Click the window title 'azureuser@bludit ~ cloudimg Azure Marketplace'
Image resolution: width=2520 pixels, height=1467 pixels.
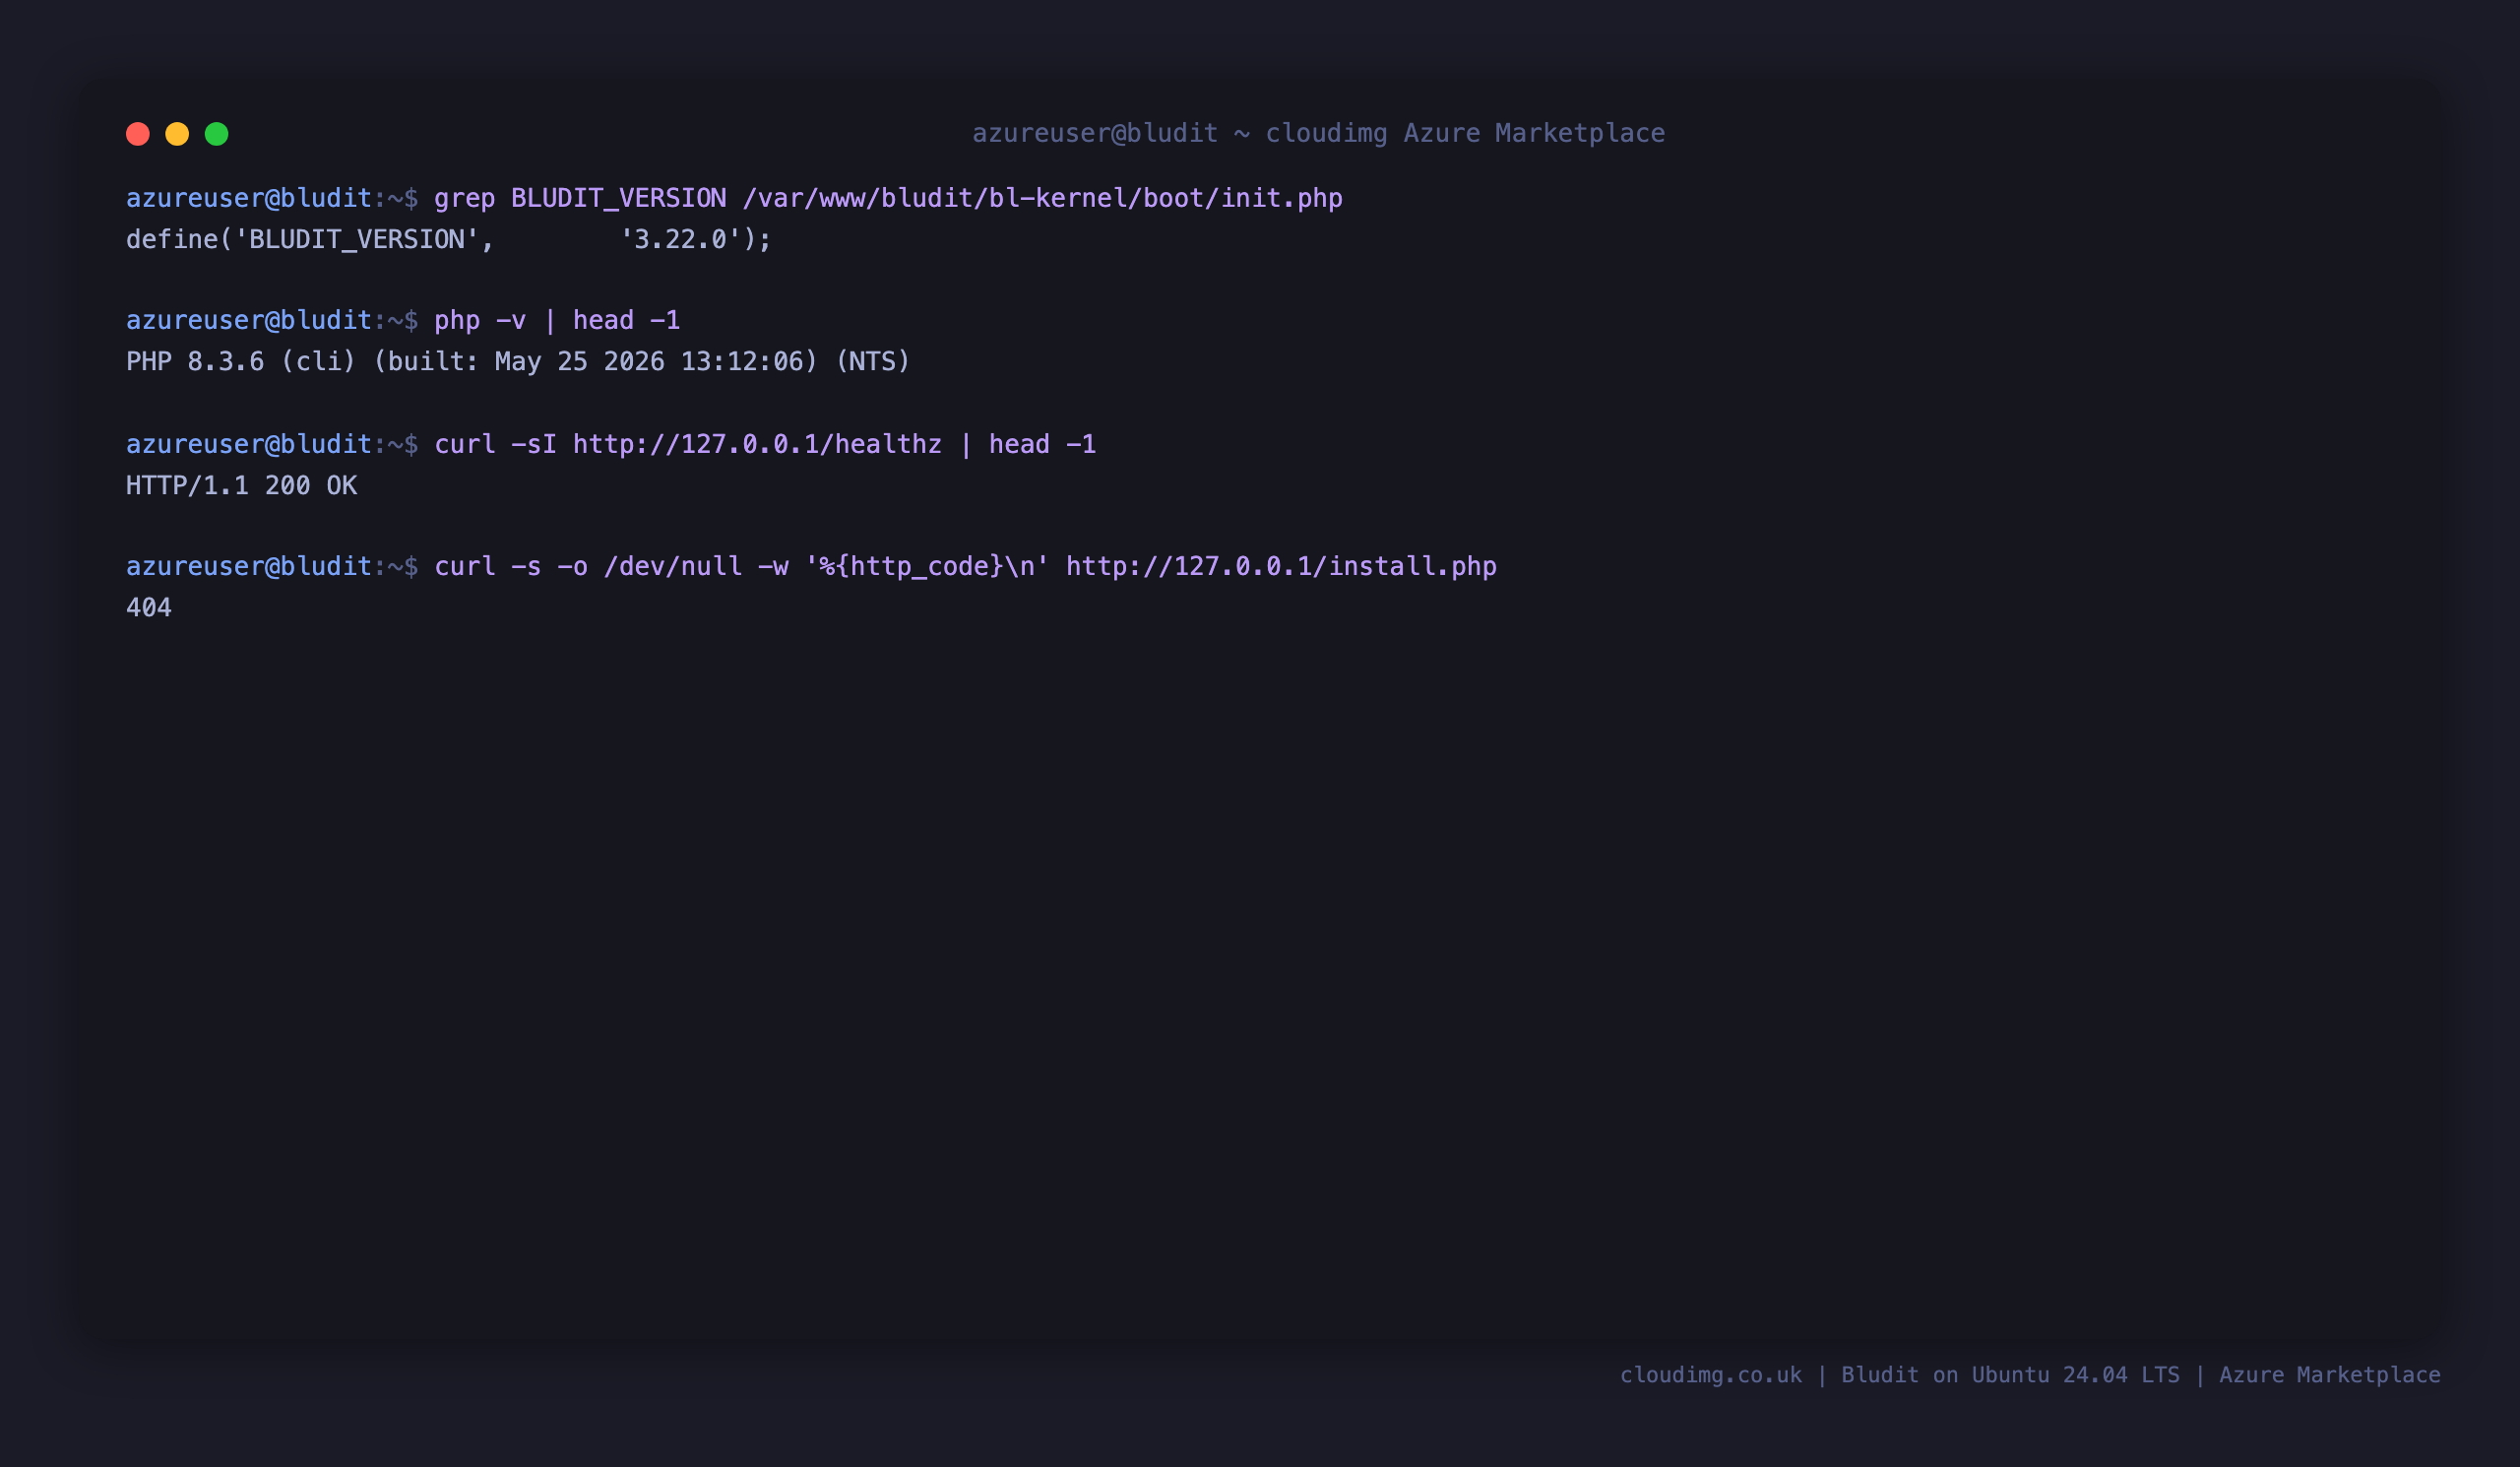(x=1318, y=133)
